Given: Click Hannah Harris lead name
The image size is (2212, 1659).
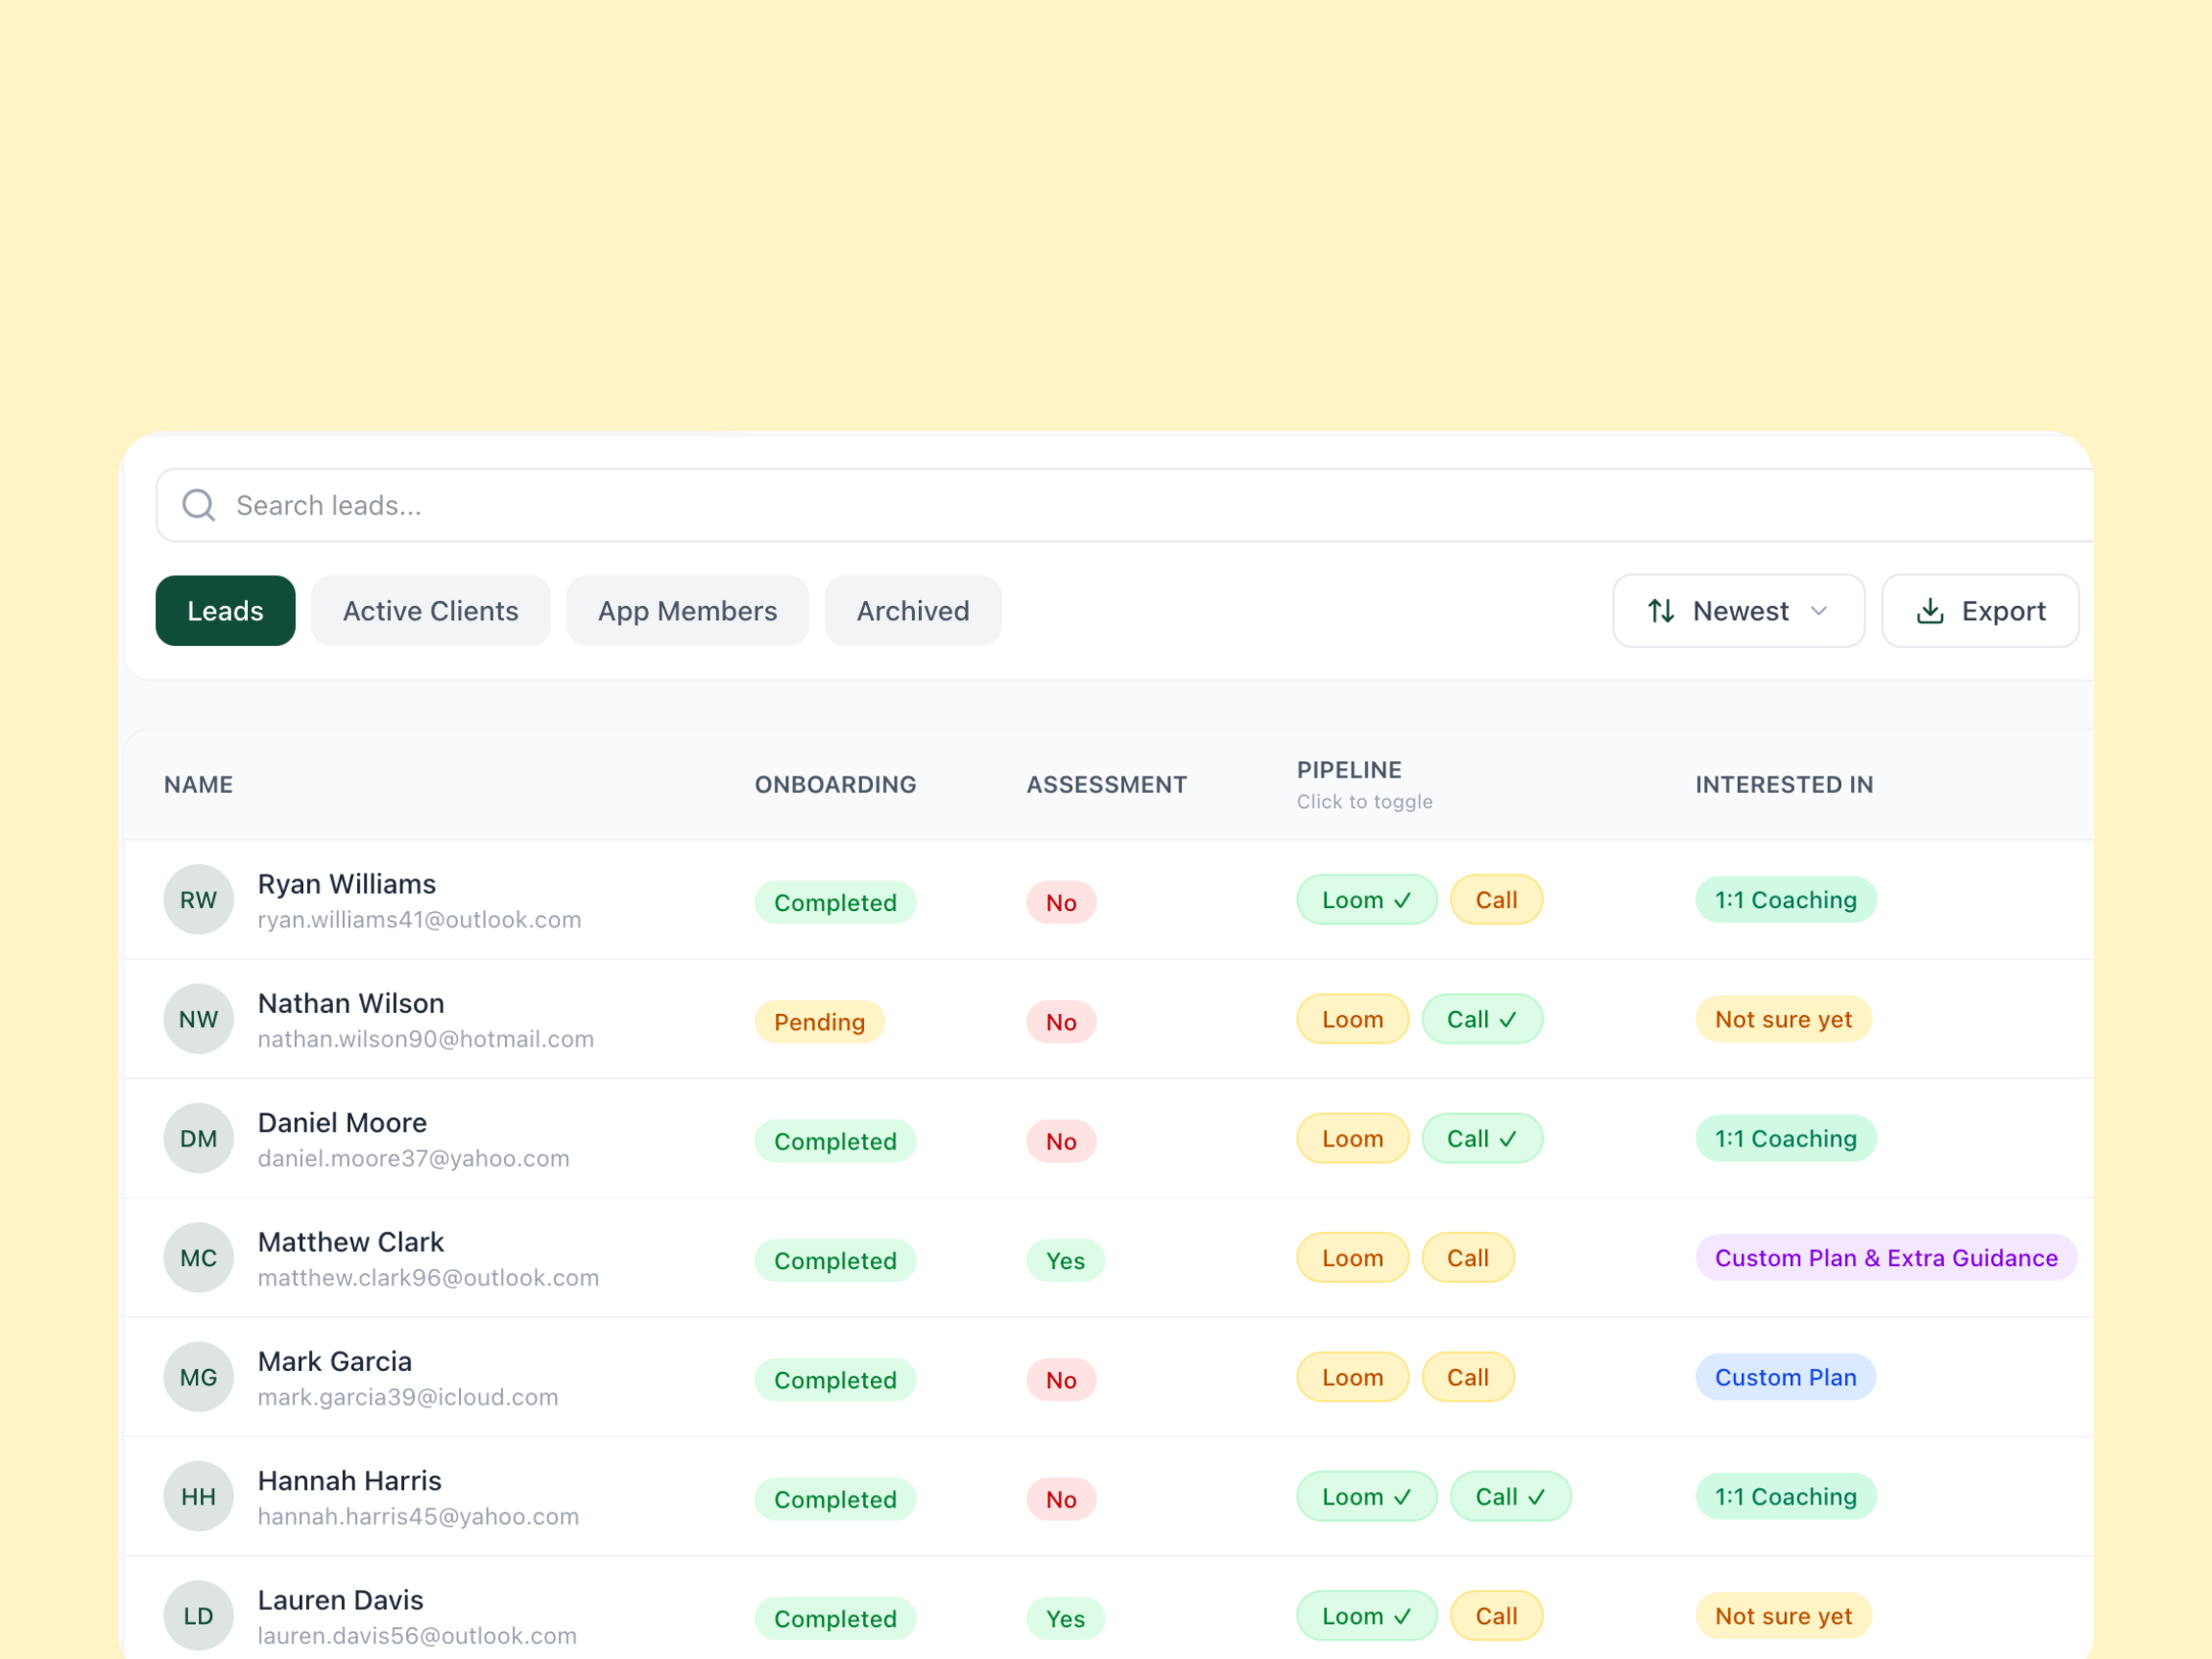Looking at the screenshot, I should click(x=349, y=1480).
